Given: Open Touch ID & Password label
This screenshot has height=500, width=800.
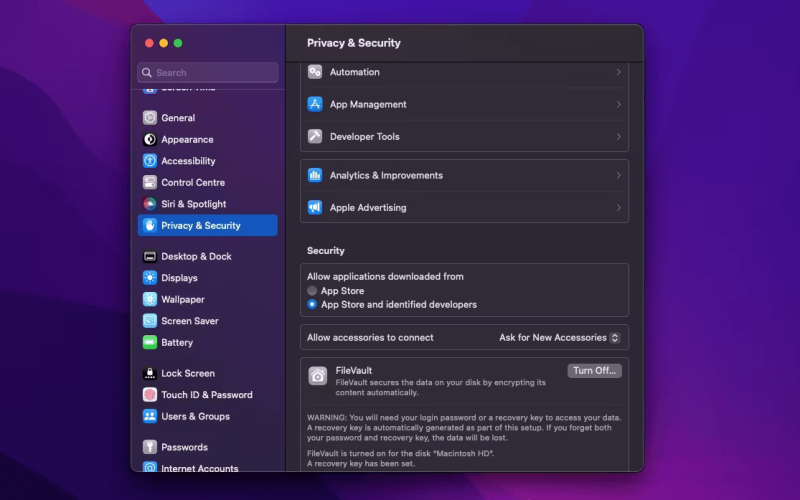Looking at the screenshot, I should (x=207, y=394).
